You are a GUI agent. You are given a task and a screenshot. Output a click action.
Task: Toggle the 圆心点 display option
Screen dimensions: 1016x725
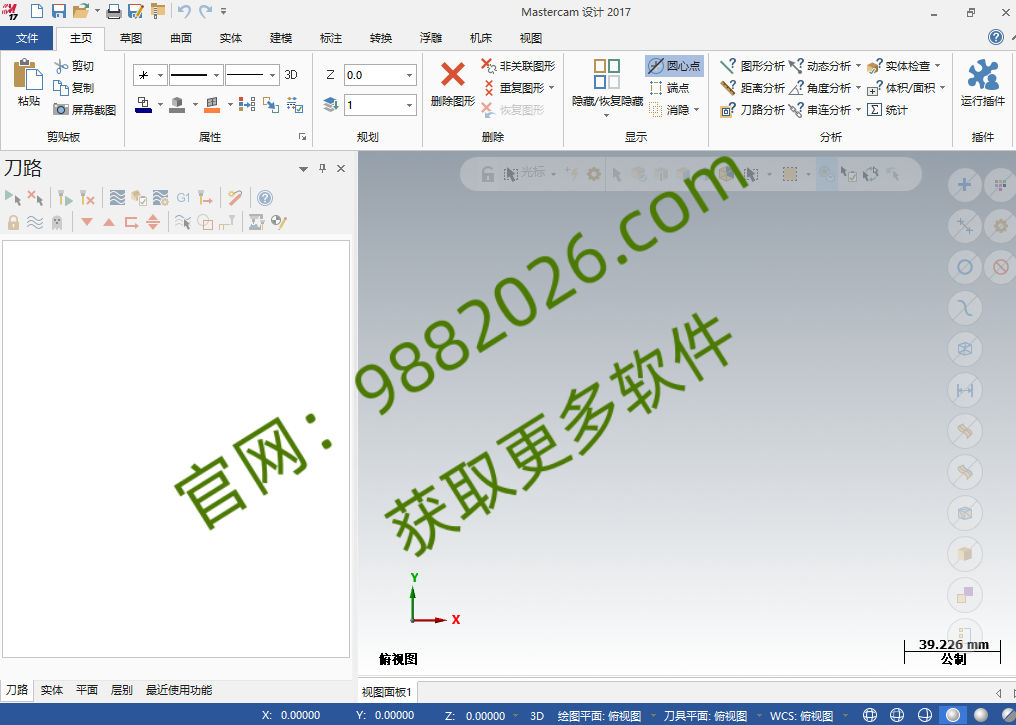click(675, 66)
